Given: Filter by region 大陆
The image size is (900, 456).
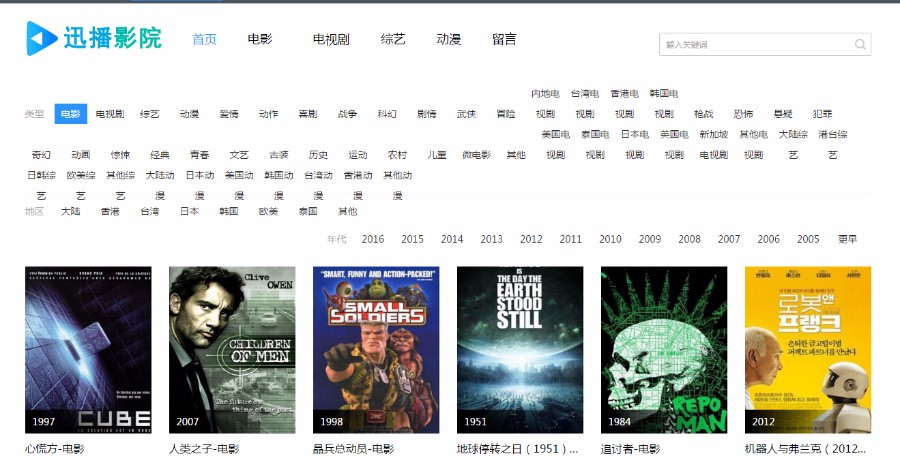Looking at the screenshot, I should (71, 211).
